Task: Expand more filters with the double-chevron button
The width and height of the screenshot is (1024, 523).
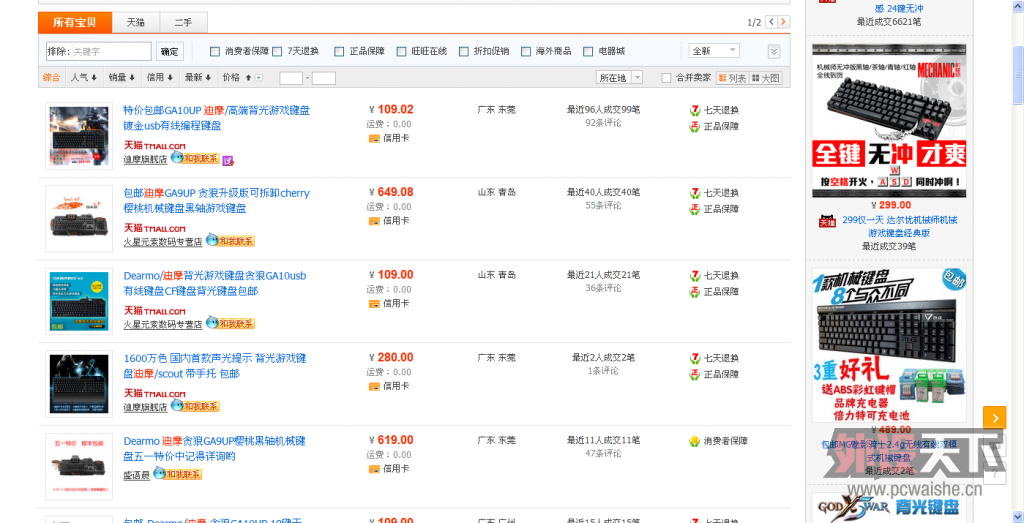Action: coord(773,52)
